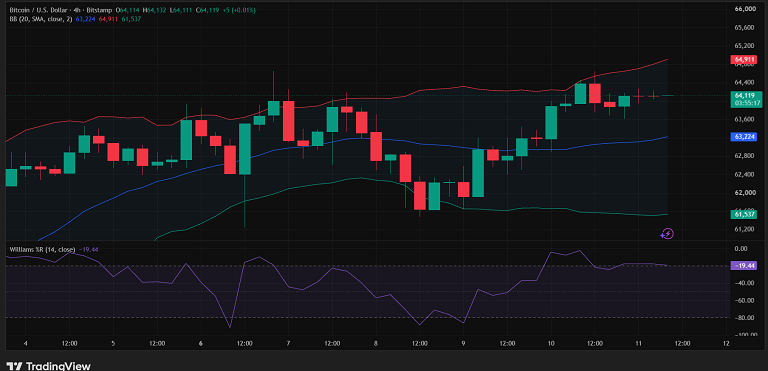The height and width of the screenshot is (371, 768).
Task: Click the 66,000 price axis label
Action: pos(744,9)
